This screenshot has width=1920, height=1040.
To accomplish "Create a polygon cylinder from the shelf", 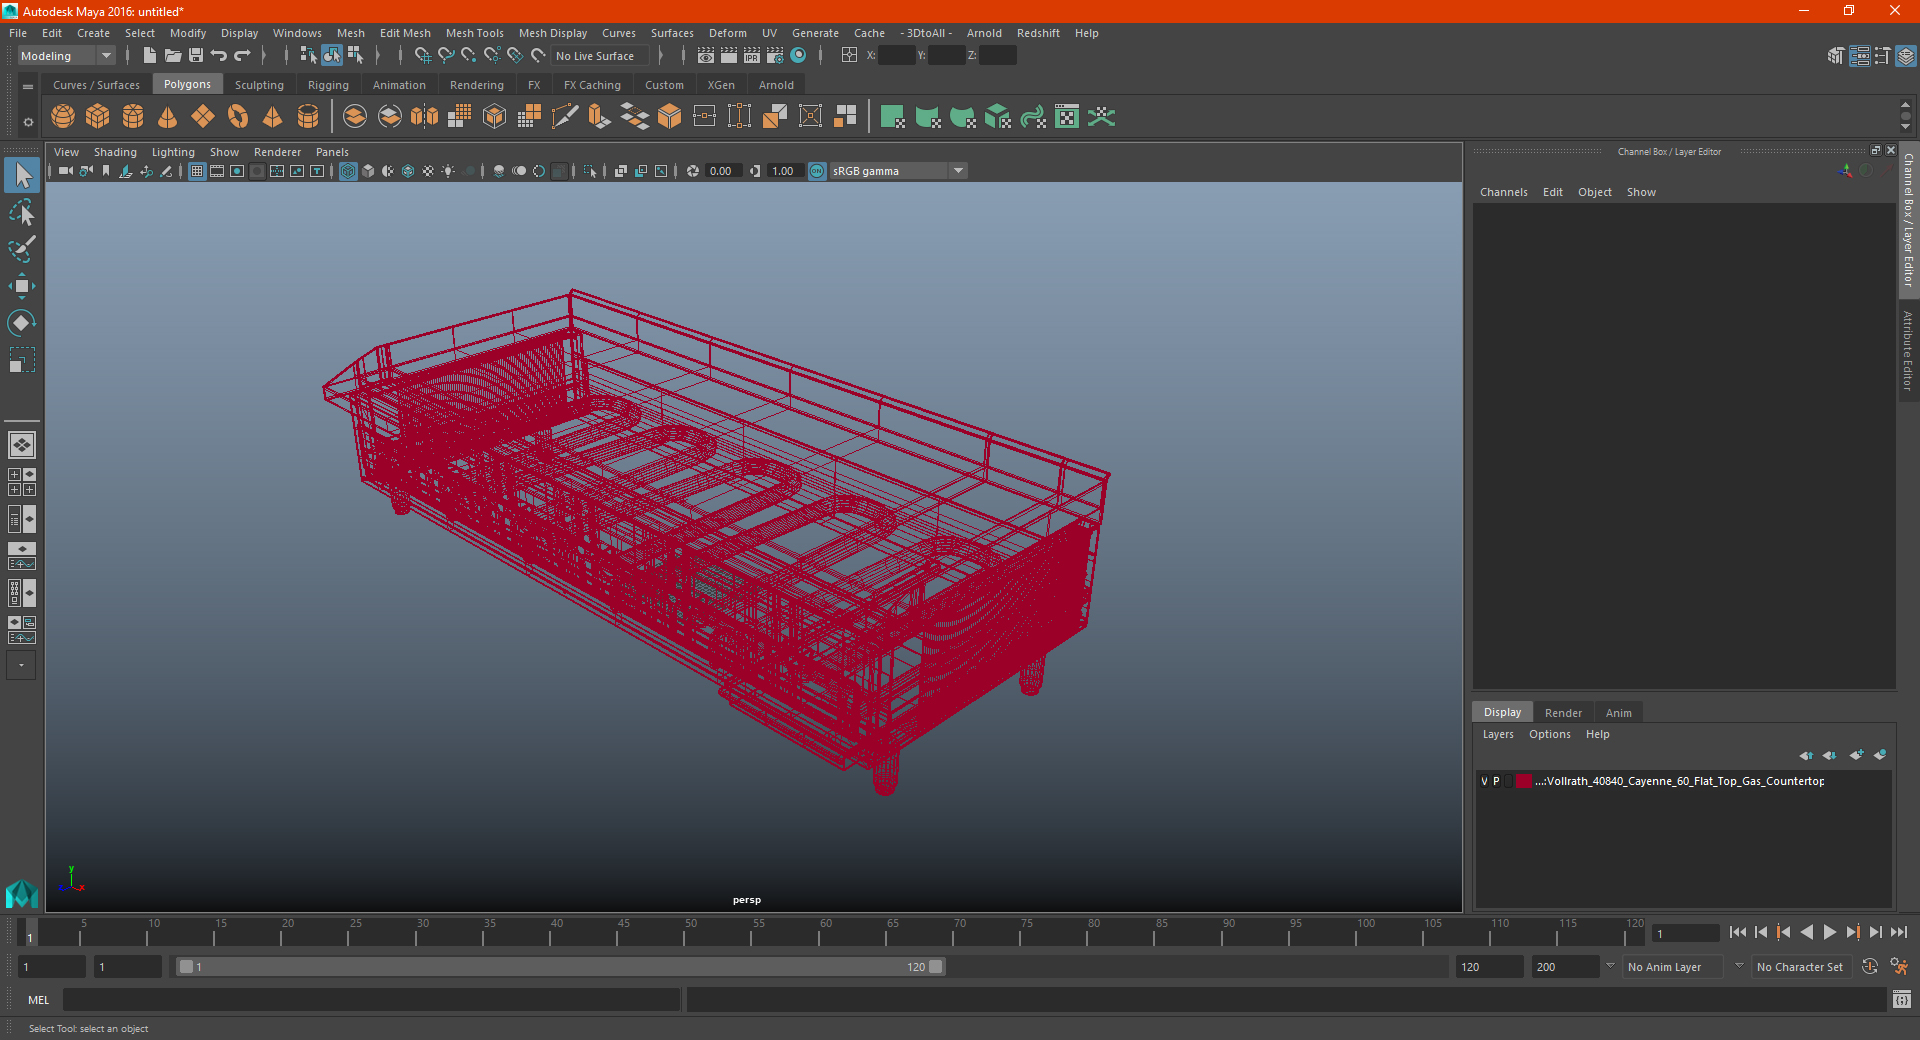I will pos(133,117).
